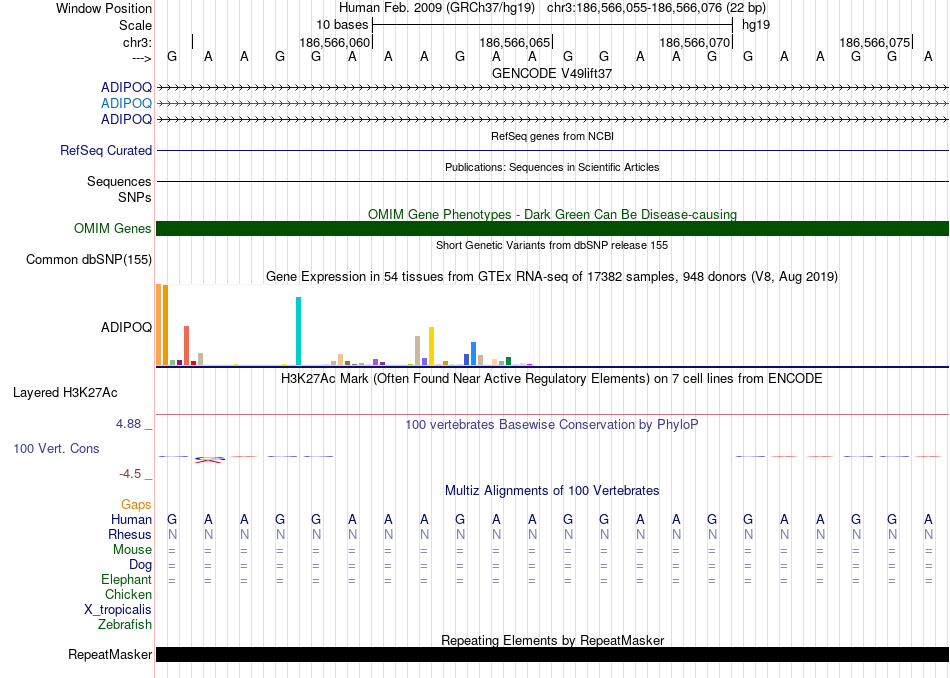
Task: Click the Publications Sequences in Scientific Articles title
Action: 552,167
